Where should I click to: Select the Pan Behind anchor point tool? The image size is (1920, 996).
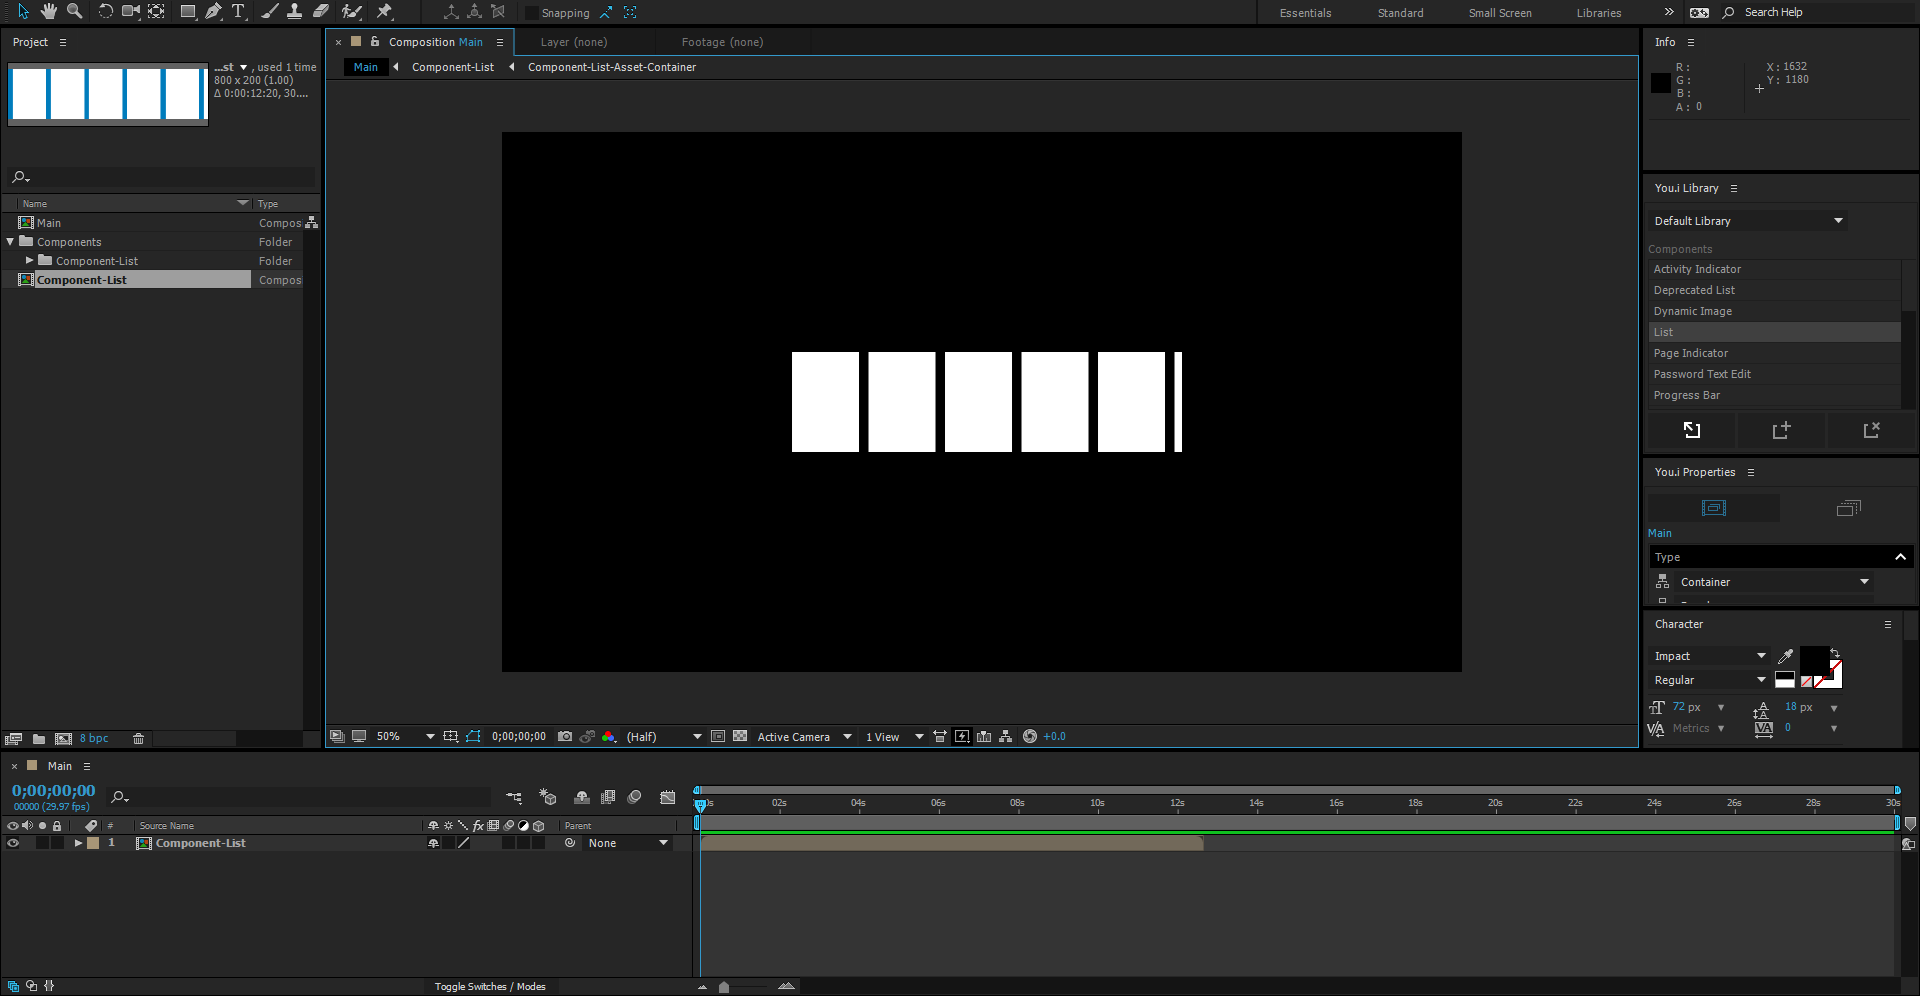(157, 12)
